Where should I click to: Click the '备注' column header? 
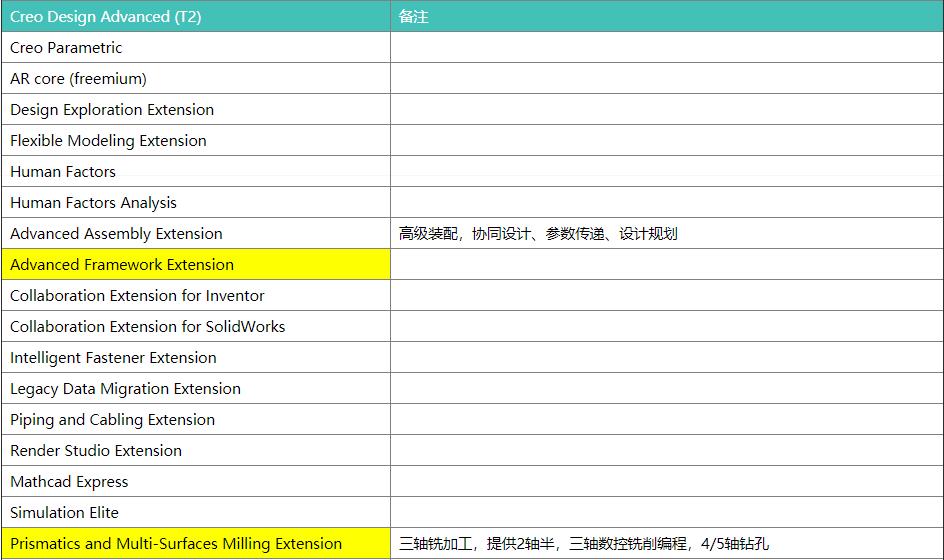pyautogui.click(x=666, y=16)
